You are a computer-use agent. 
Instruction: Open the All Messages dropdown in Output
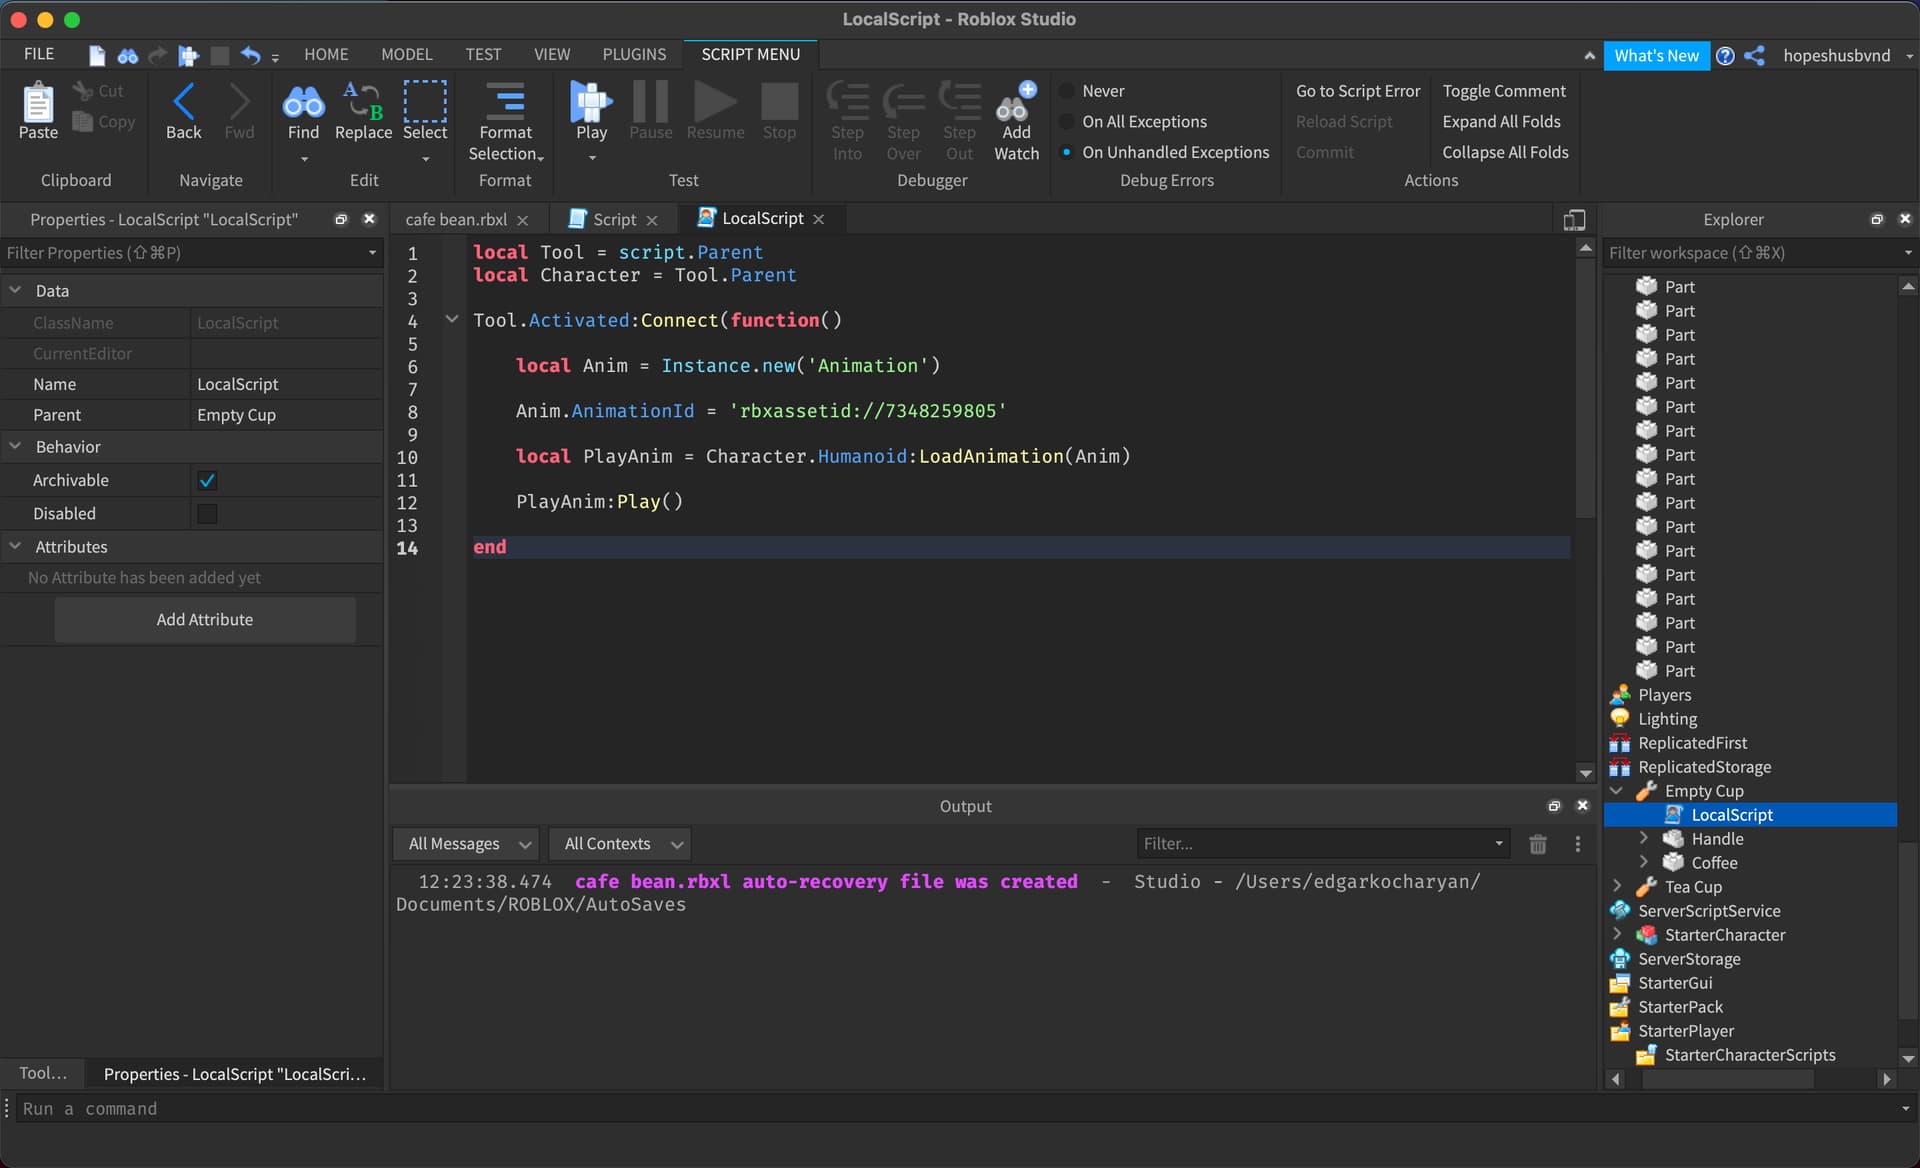click(465, 843)
